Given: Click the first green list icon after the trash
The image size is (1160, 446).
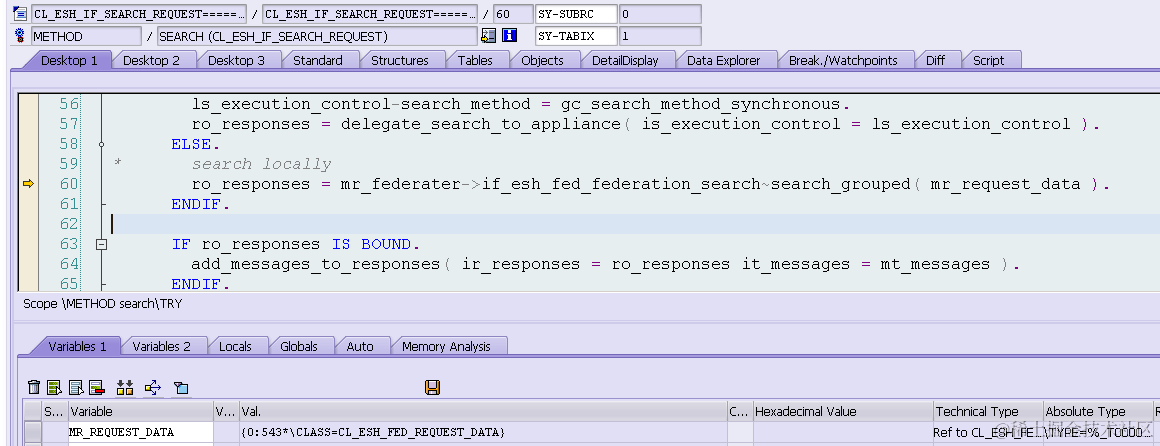Looking at the screenshot, I should tap(54, 387).
